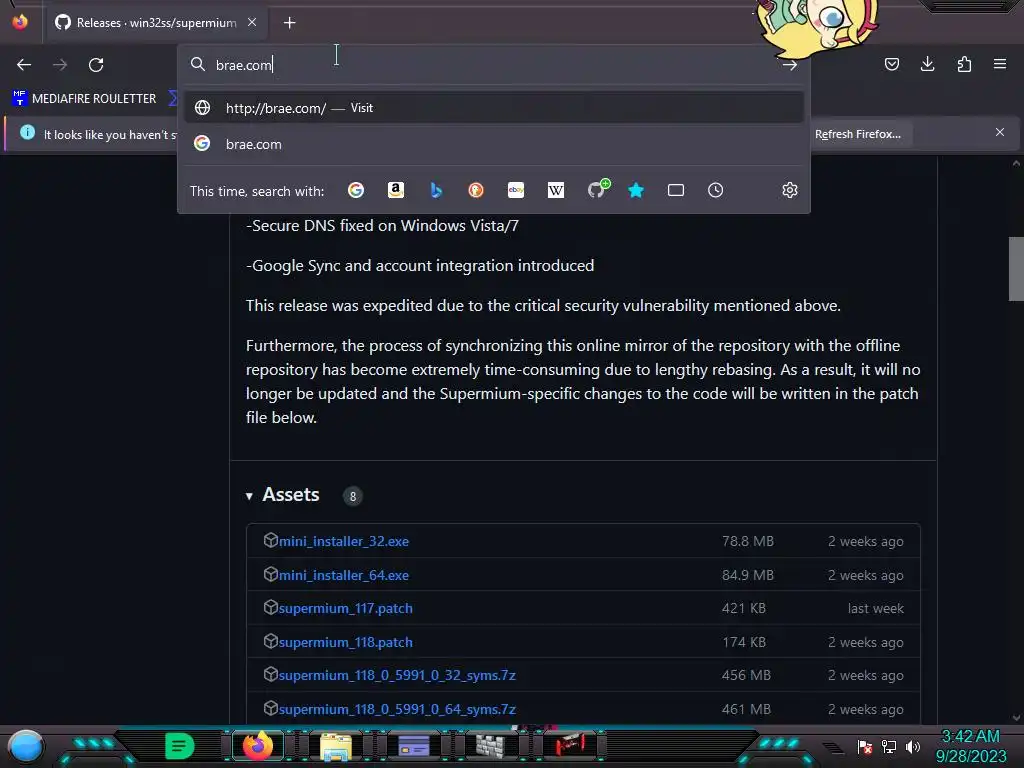Image resolution: width=1024 pixels, height=768 pixels.
Task: Click the 421 KB size text
Action: click(x=744, y=609)
